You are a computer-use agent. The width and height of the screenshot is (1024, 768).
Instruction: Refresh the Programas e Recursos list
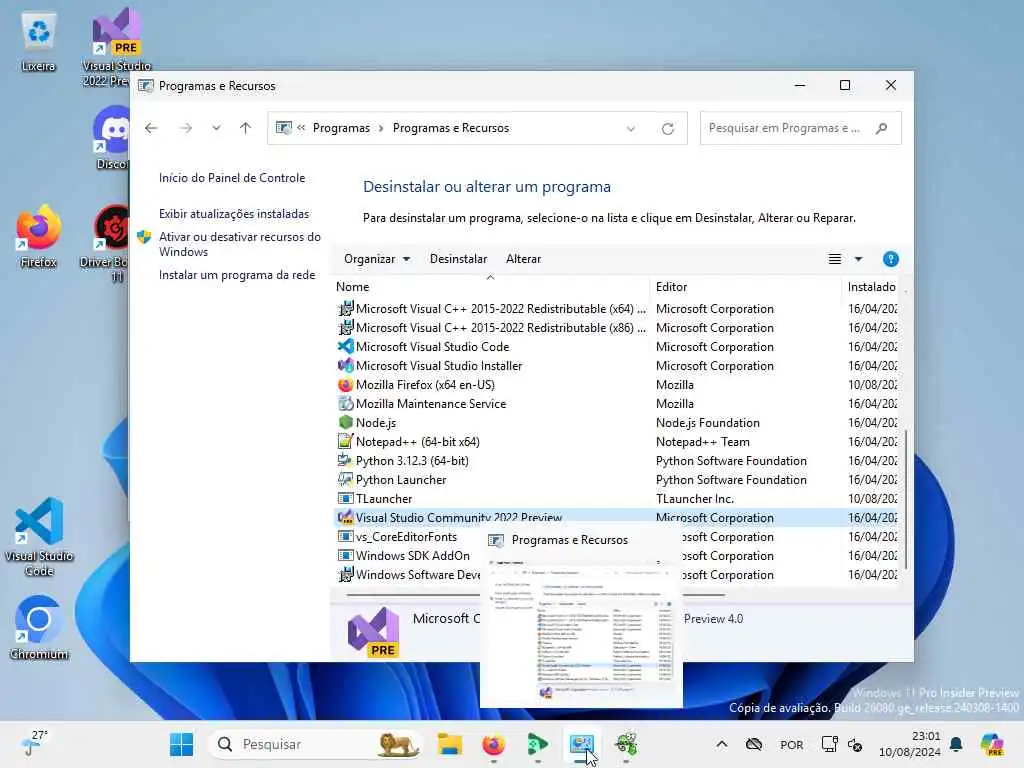tap(667, 129)
